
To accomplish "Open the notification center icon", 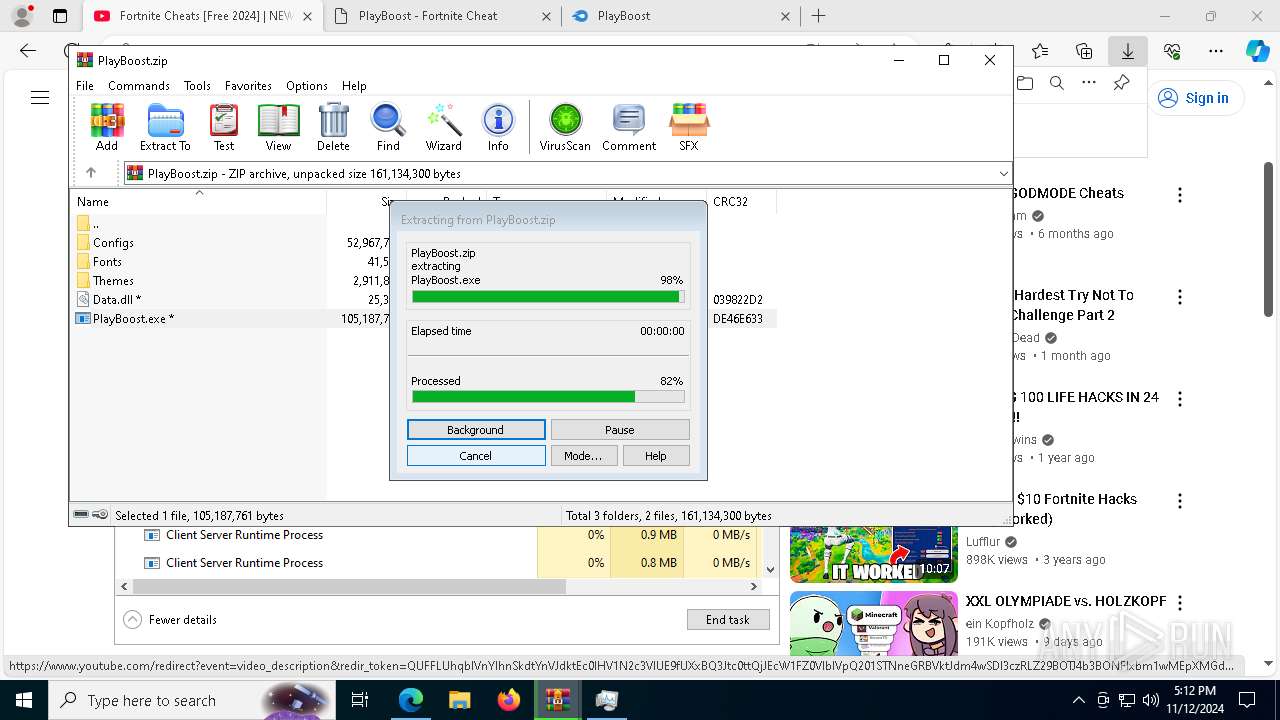I will coord(1247,700).
